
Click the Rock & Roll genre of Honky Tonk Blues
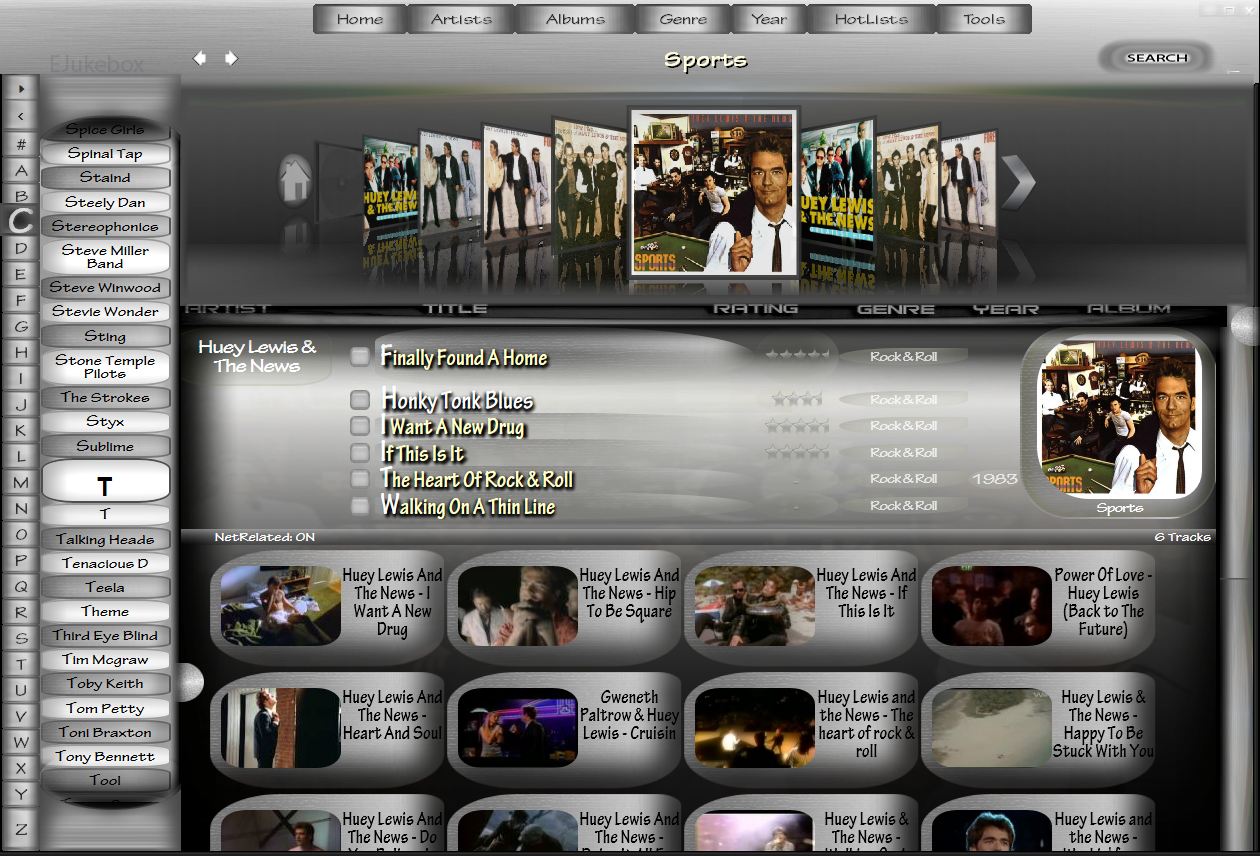point(903,399)
